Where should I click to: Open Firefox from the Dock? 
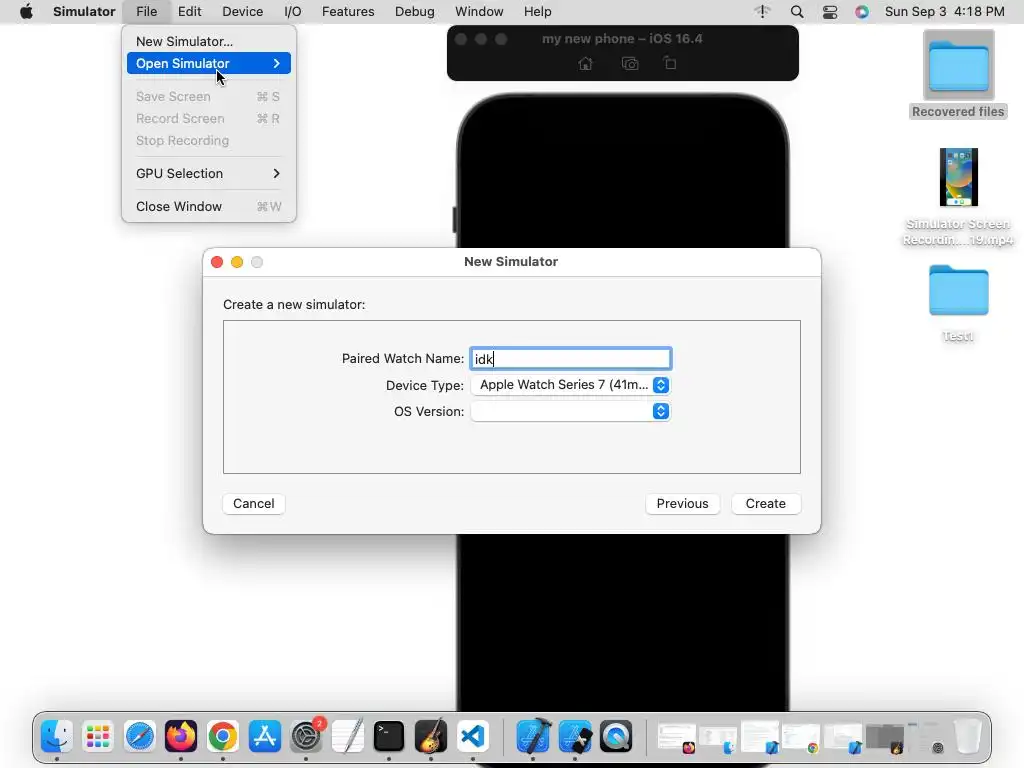pyautogui.click(x=181, y=737)
